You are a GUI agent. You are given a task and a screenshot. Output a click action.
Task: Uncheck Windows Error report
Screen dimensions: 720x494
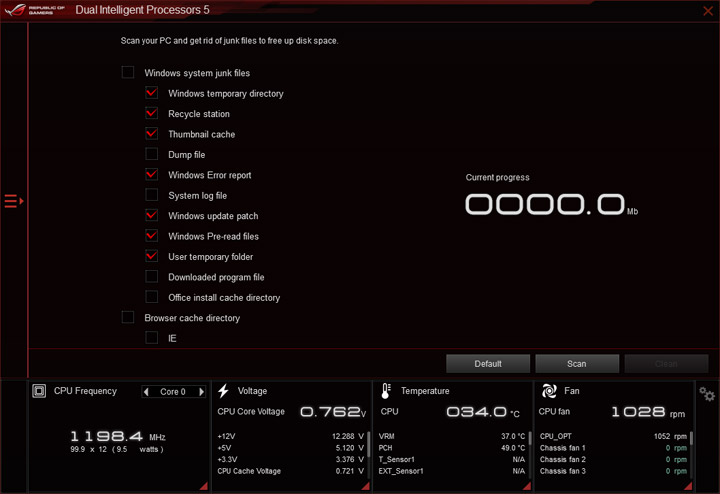pyautogui.click(x=152, y=175)
